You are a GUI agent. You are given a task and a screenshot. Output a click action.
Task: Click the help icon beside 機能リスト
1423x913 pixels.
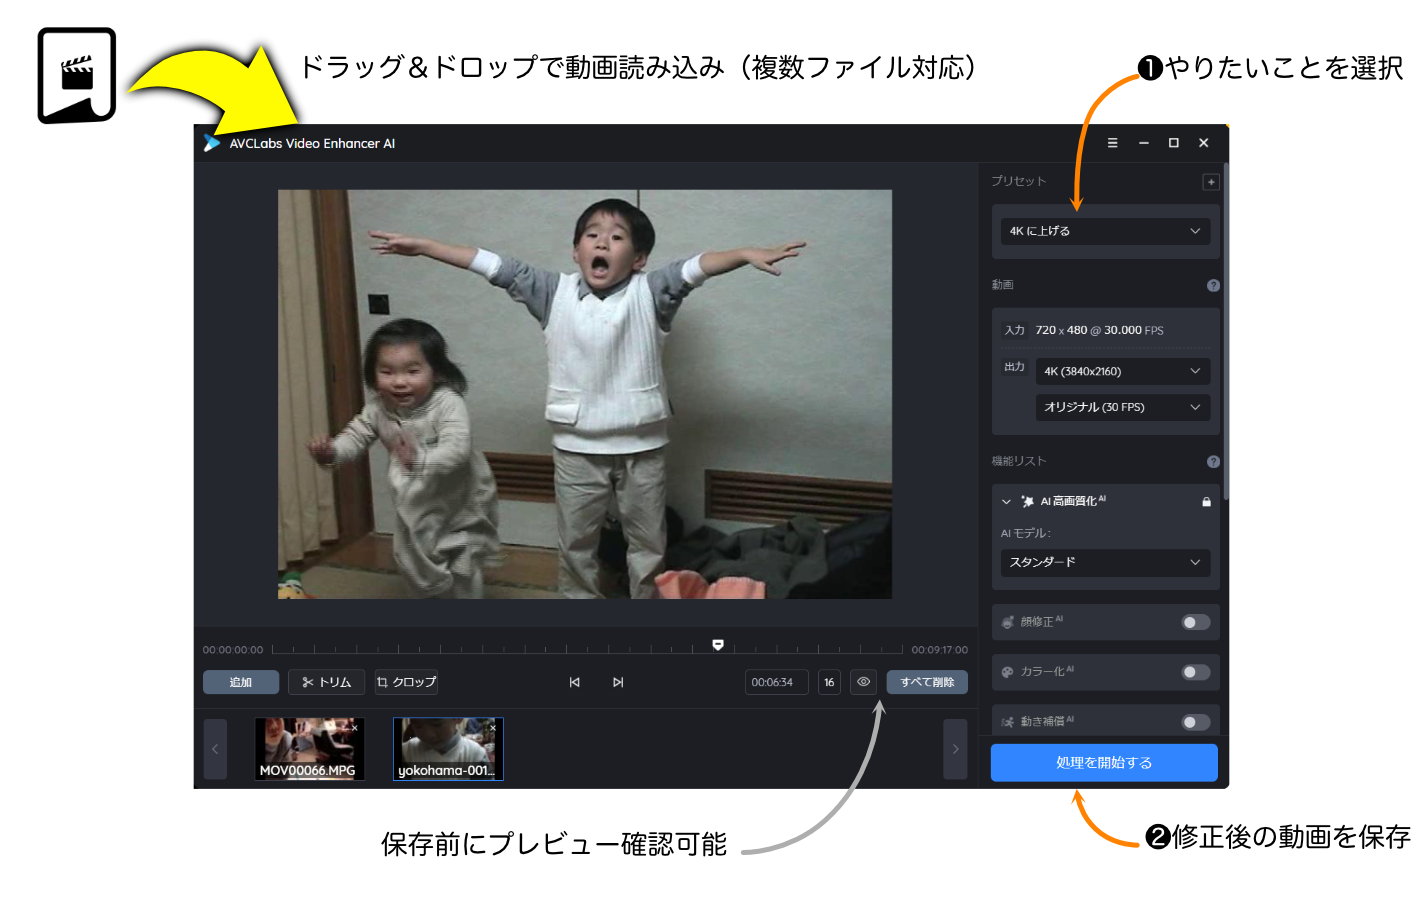tap(1213, 462)
